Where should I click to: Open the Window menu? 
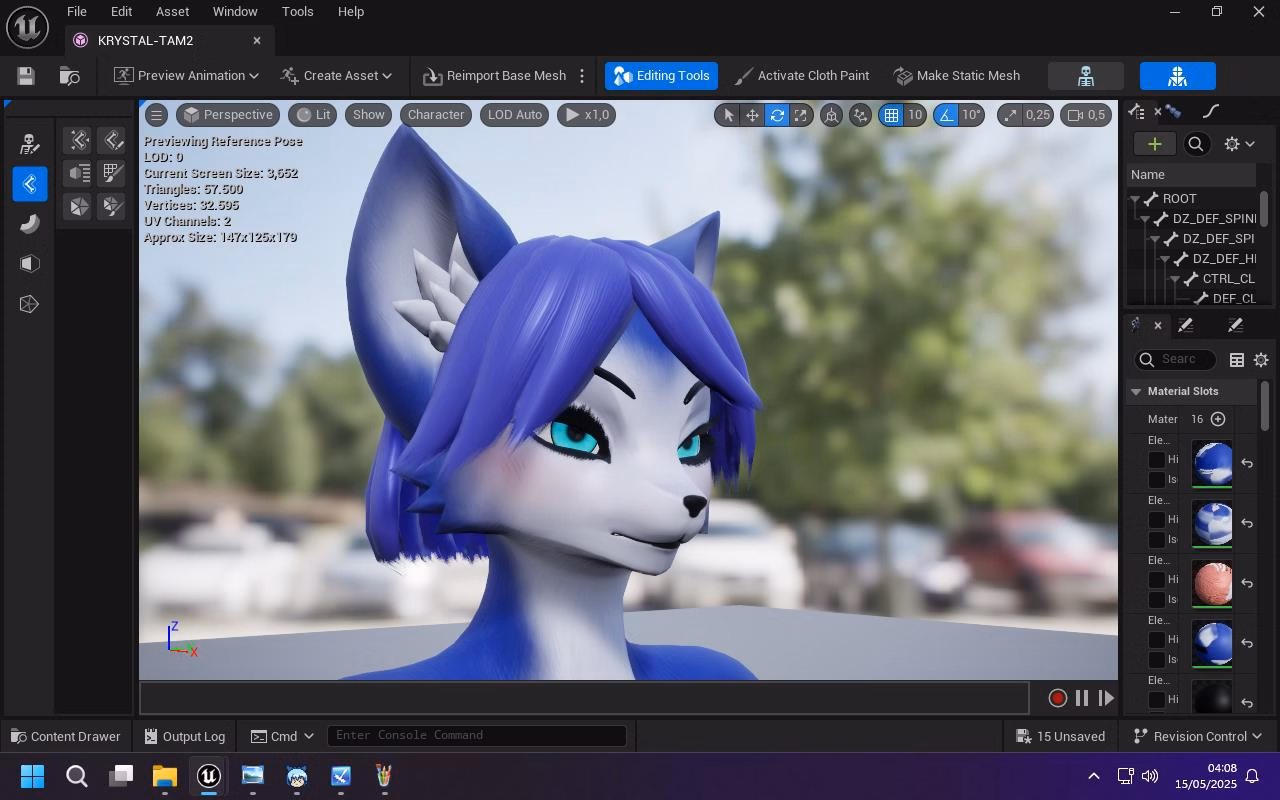235,12
